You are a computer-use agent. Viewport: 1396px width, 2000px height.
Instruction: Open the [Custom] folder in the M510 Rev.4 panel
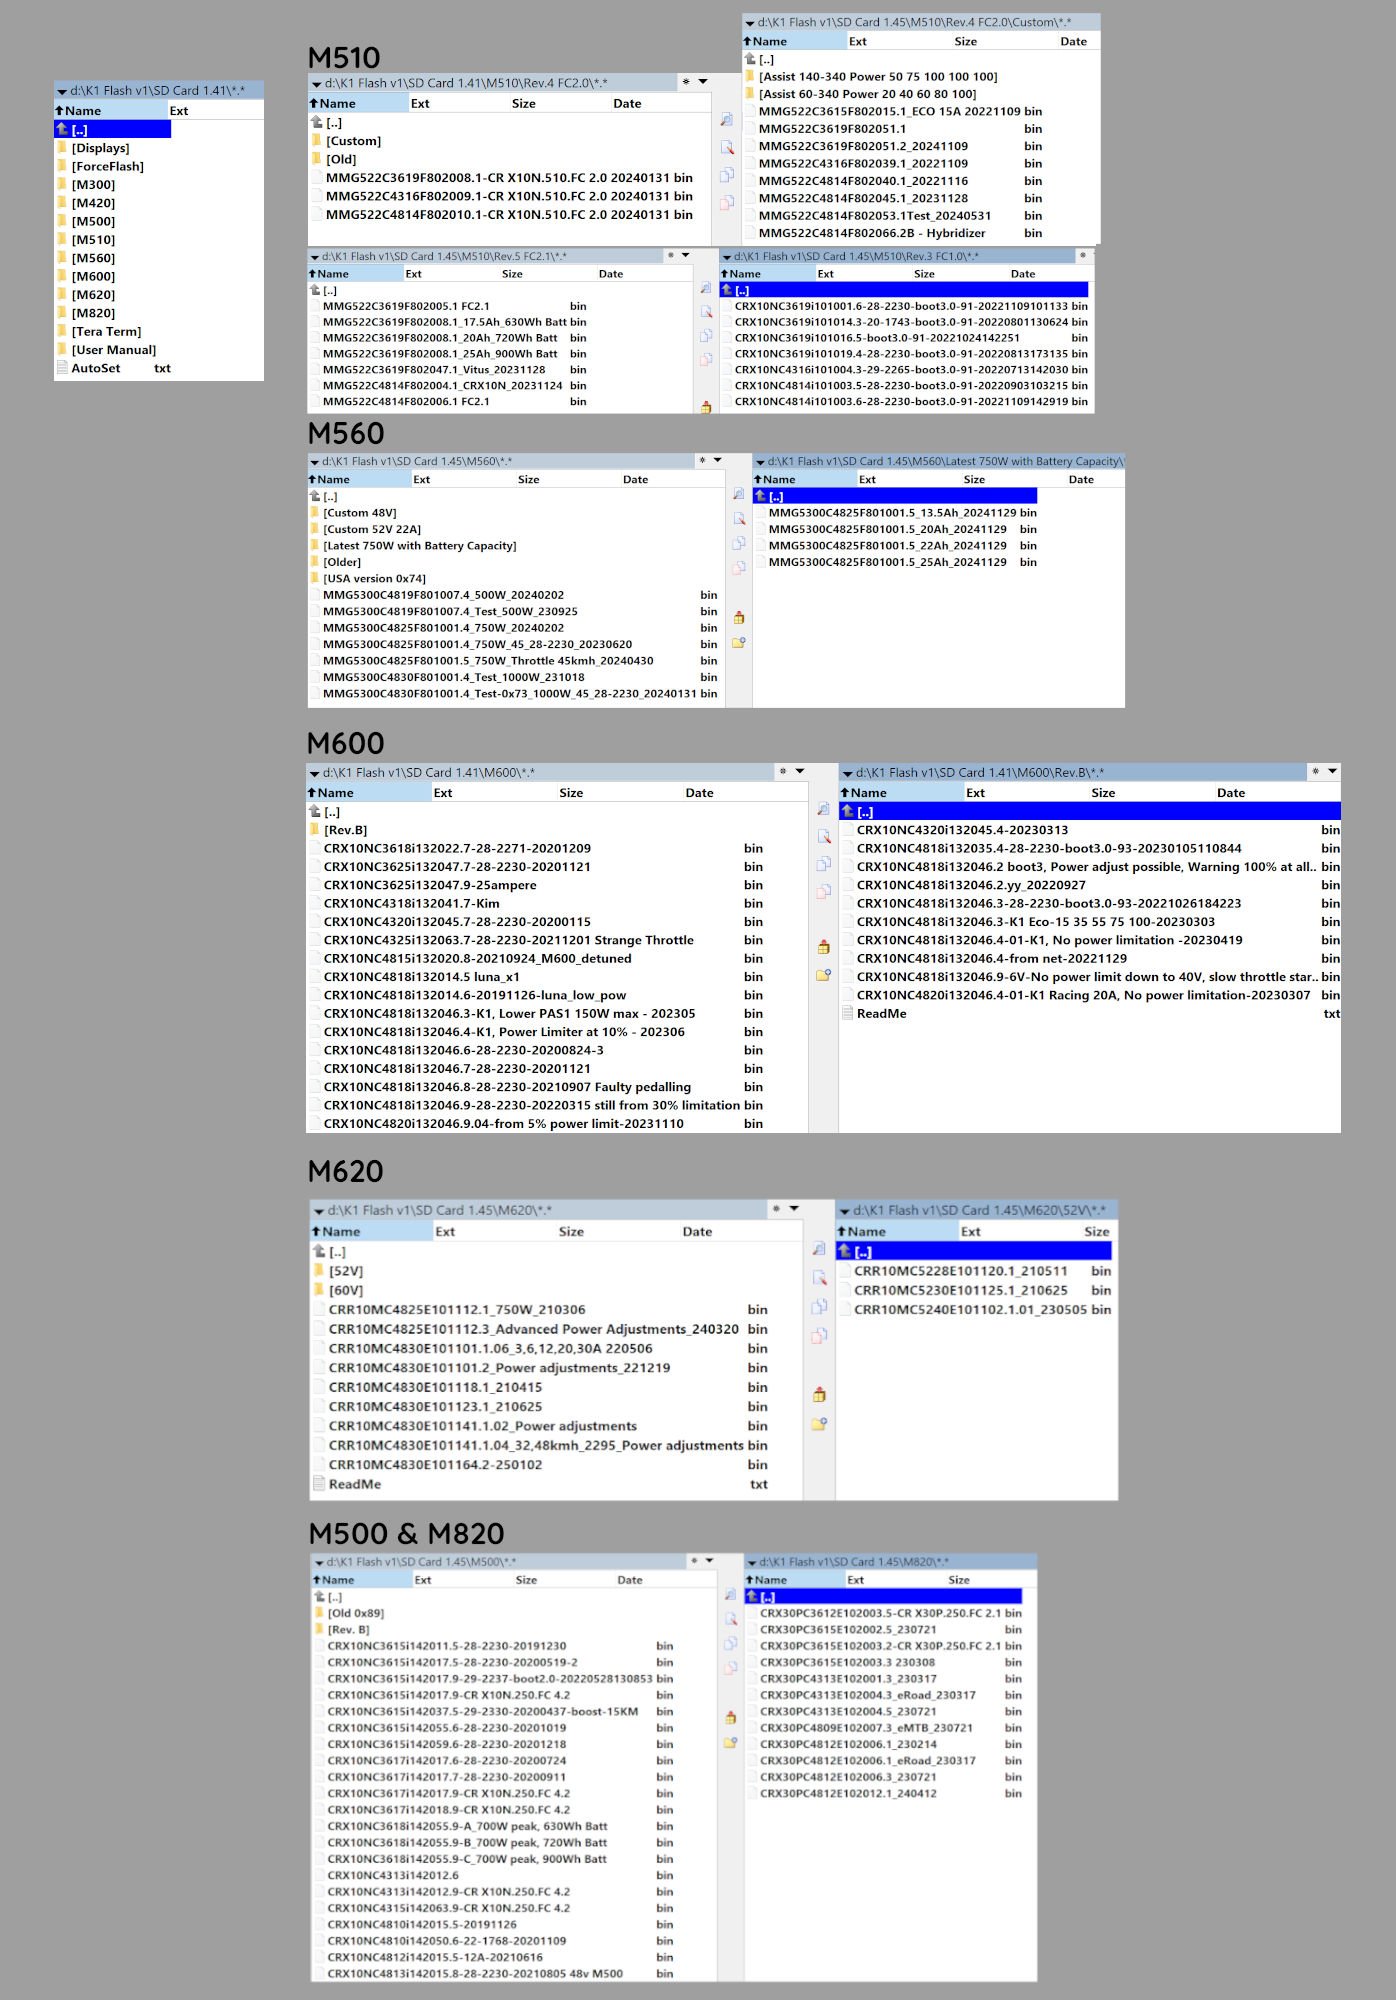(353, 141)
